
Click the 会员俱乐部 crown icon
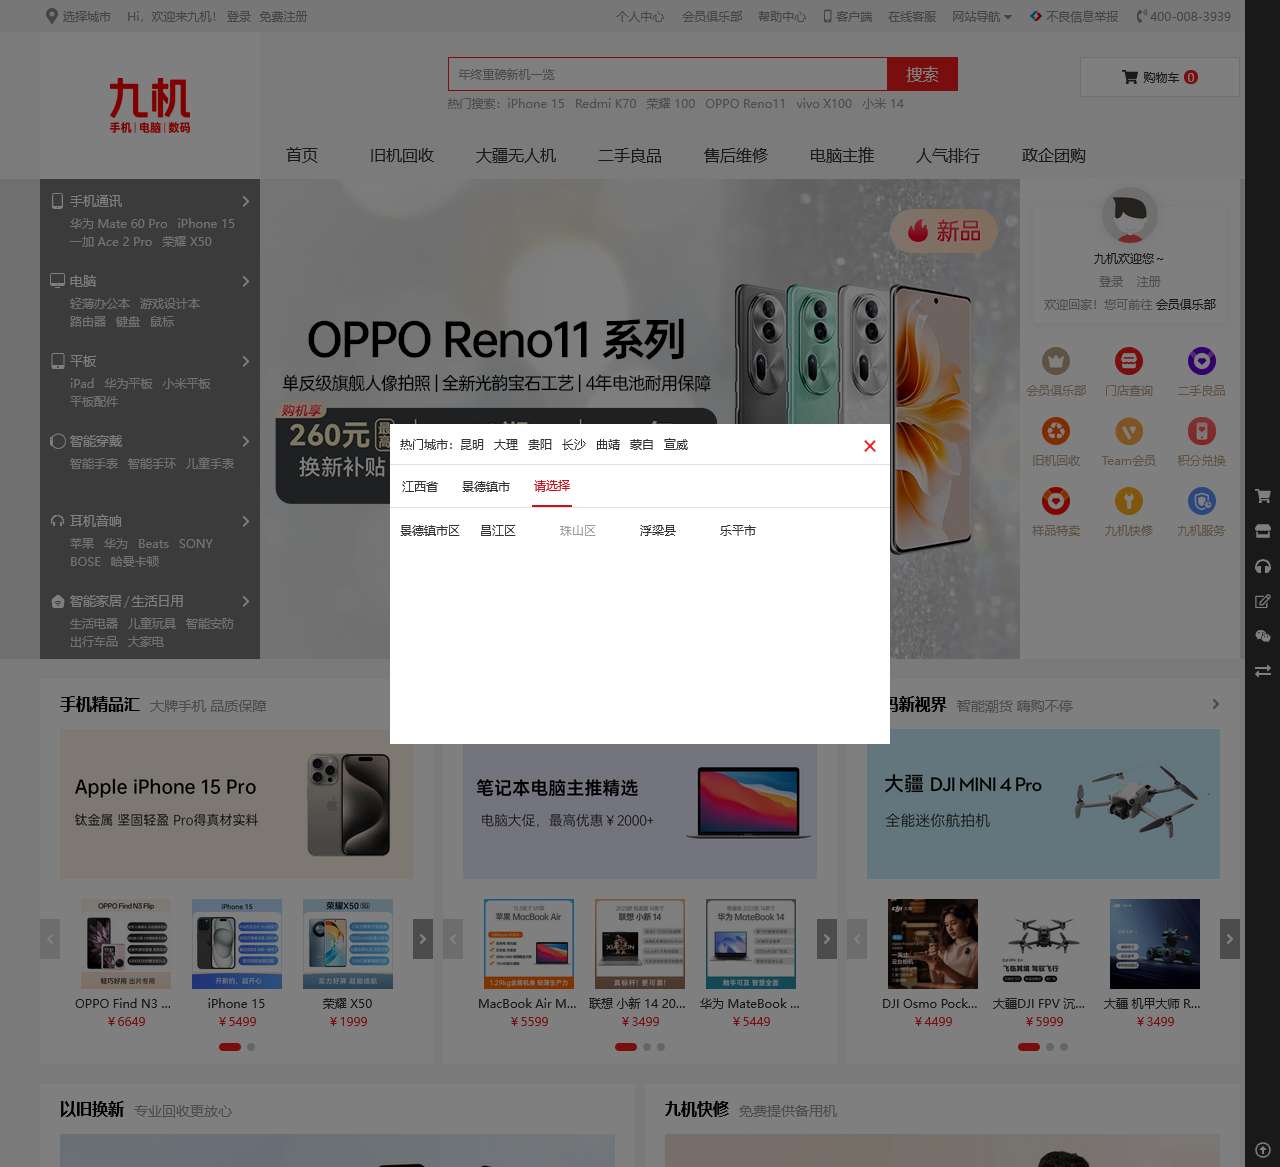pyautogui.click(x=1056, y=361)
